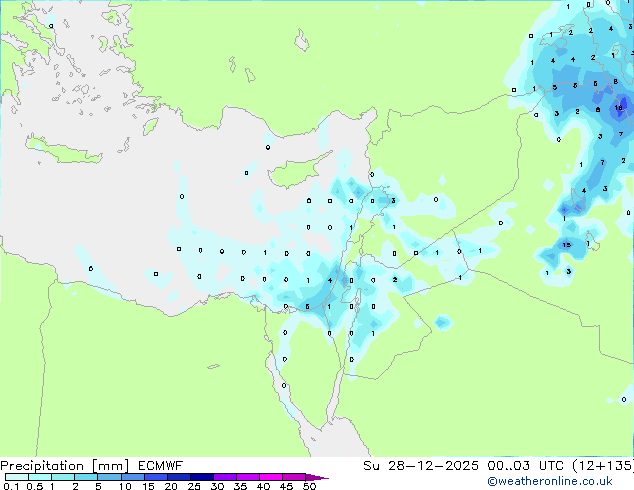Click the 25–30 mm dark navy legend box

(x=201, y=477)
